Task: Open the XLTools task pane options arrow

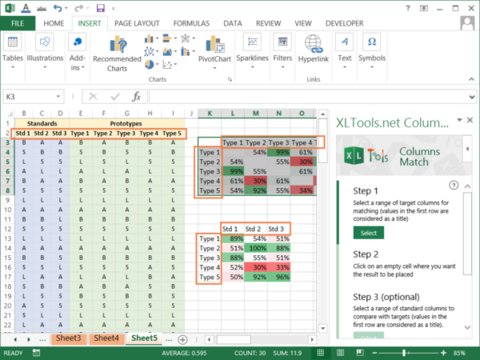Action: click(x=459, y=120)
